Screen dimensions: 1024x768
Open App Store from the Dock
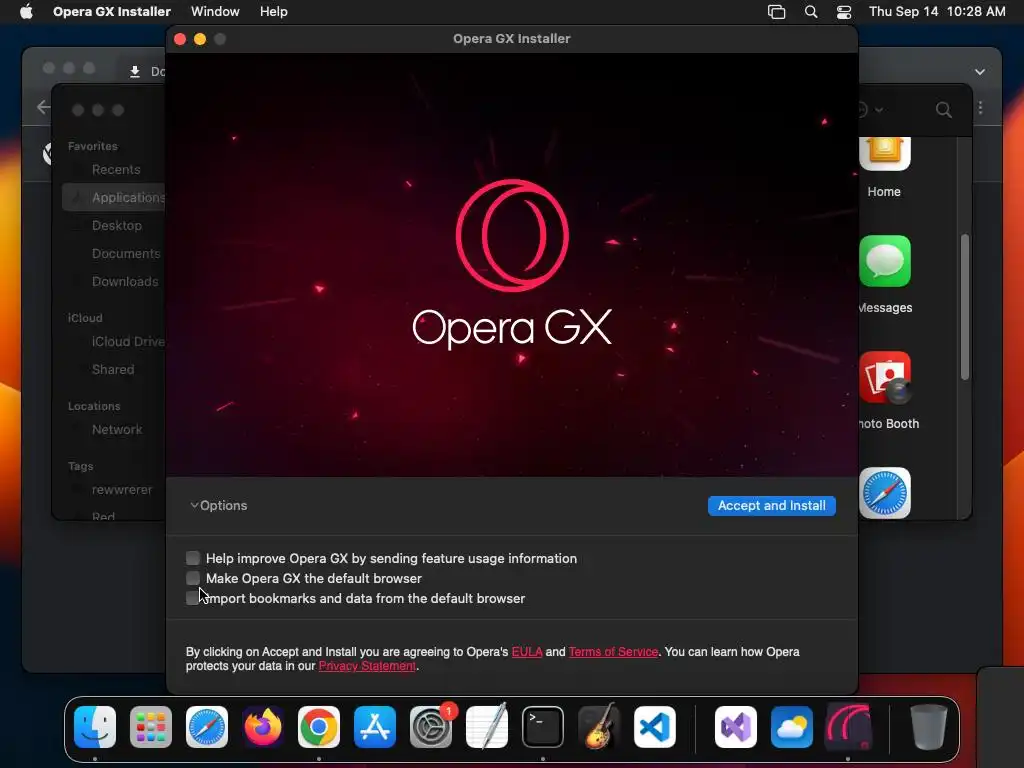point(375,727)
